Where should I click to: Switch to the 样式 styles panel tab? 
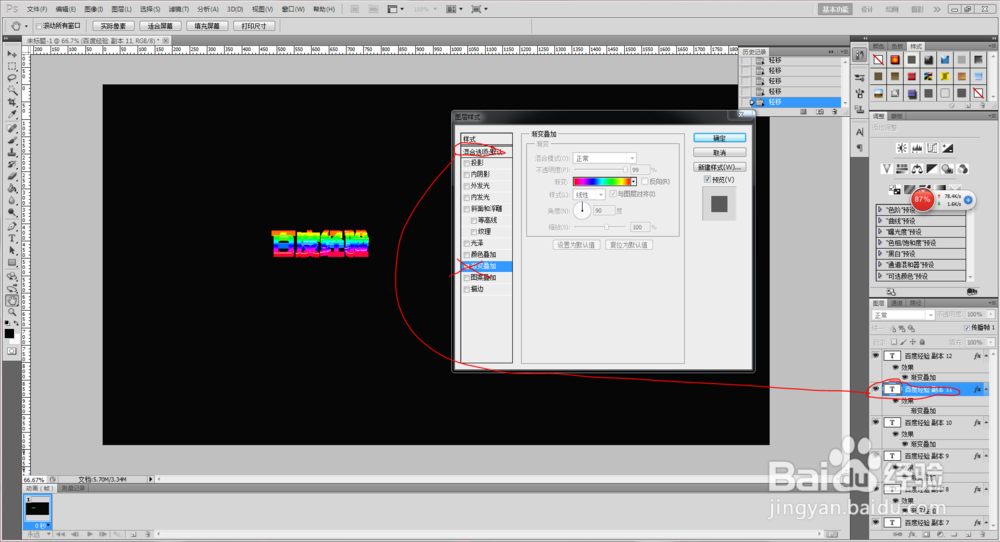tap(916, 47)
